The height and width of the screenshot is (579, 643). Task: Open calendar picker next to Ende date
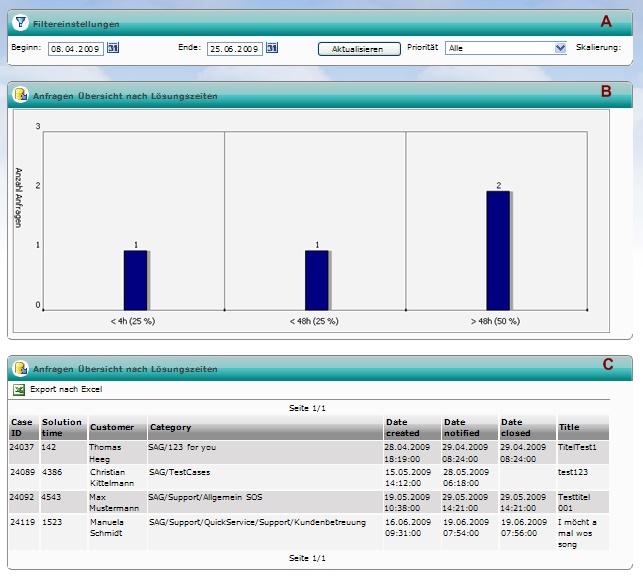[x=271, y=48]
